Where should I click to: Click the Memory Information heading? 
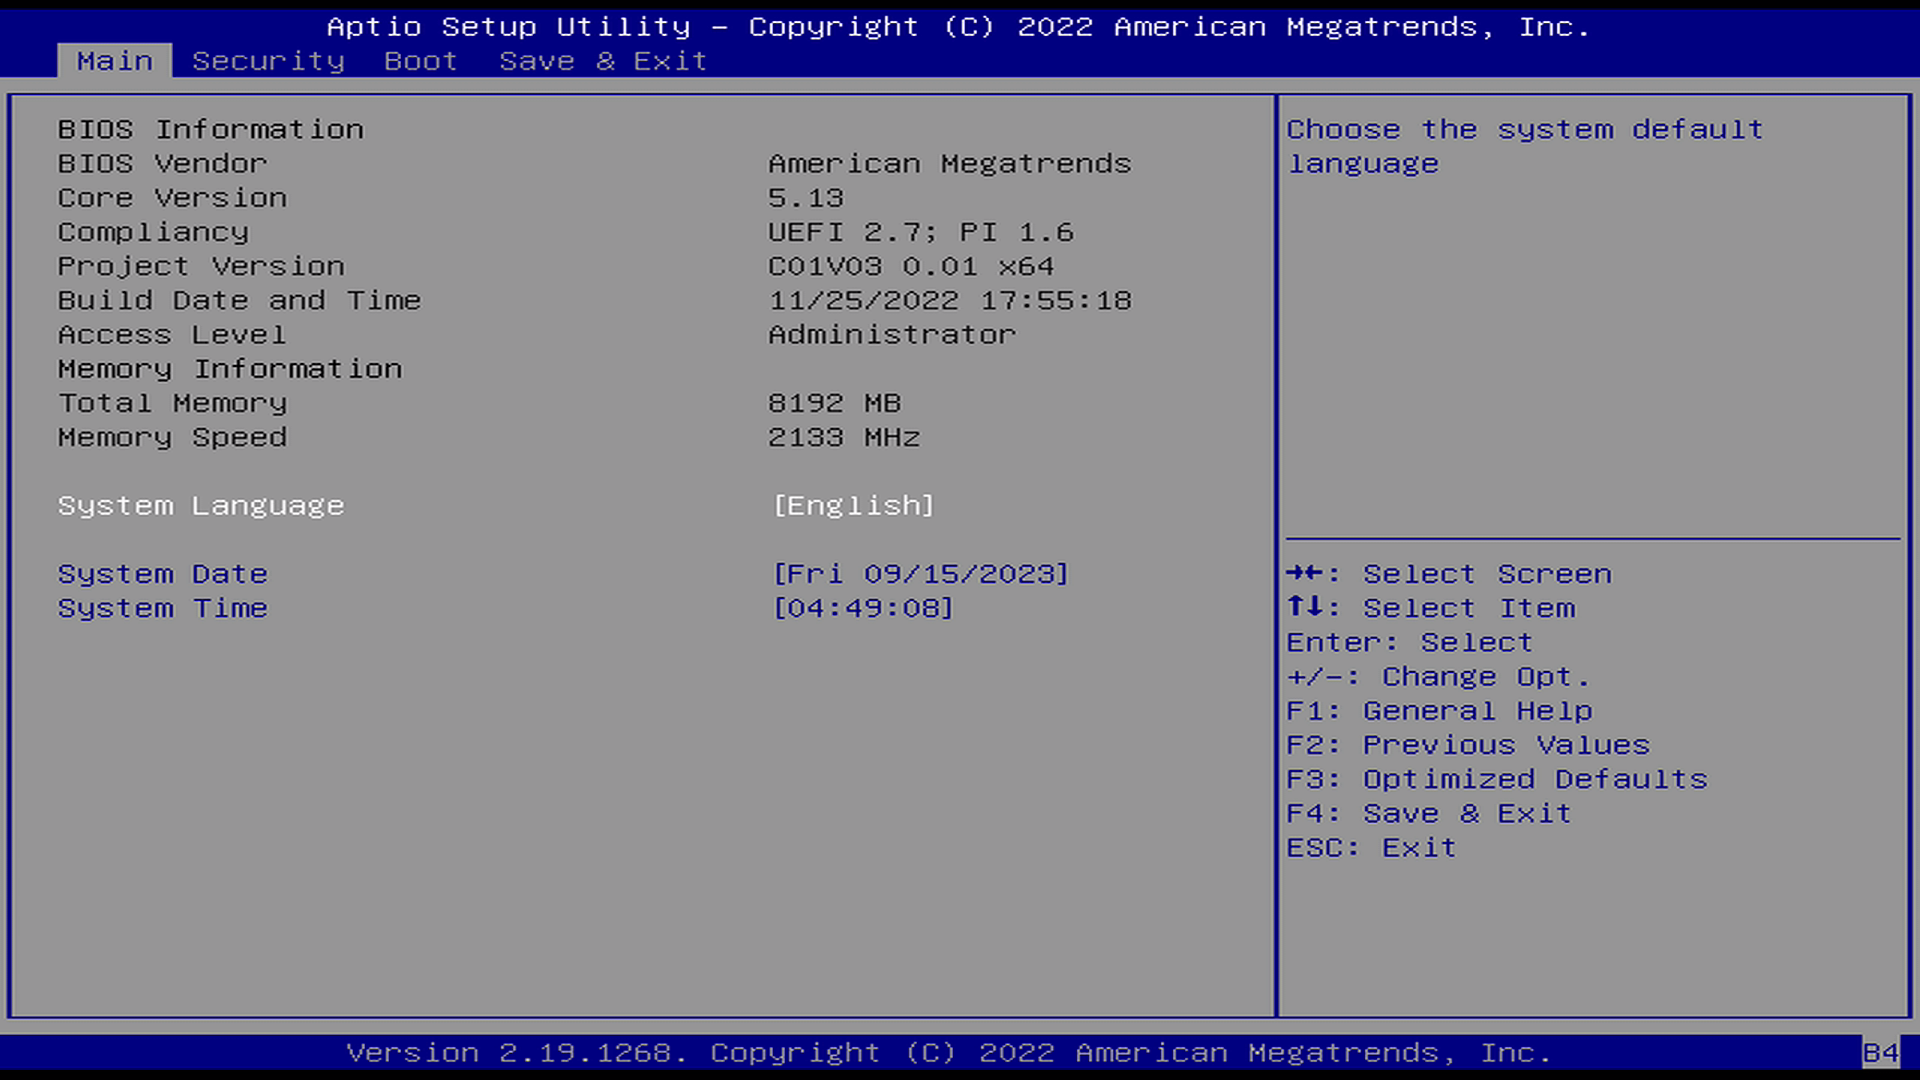230,369
